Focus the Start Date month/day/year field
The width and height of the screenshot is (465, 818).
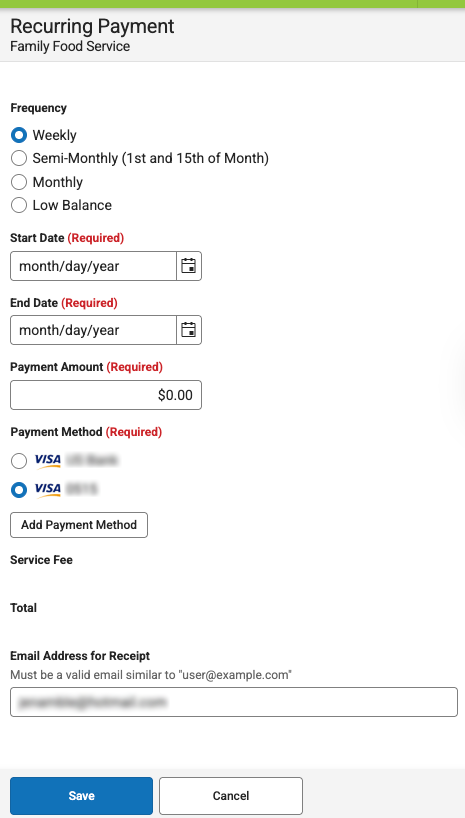93,266
